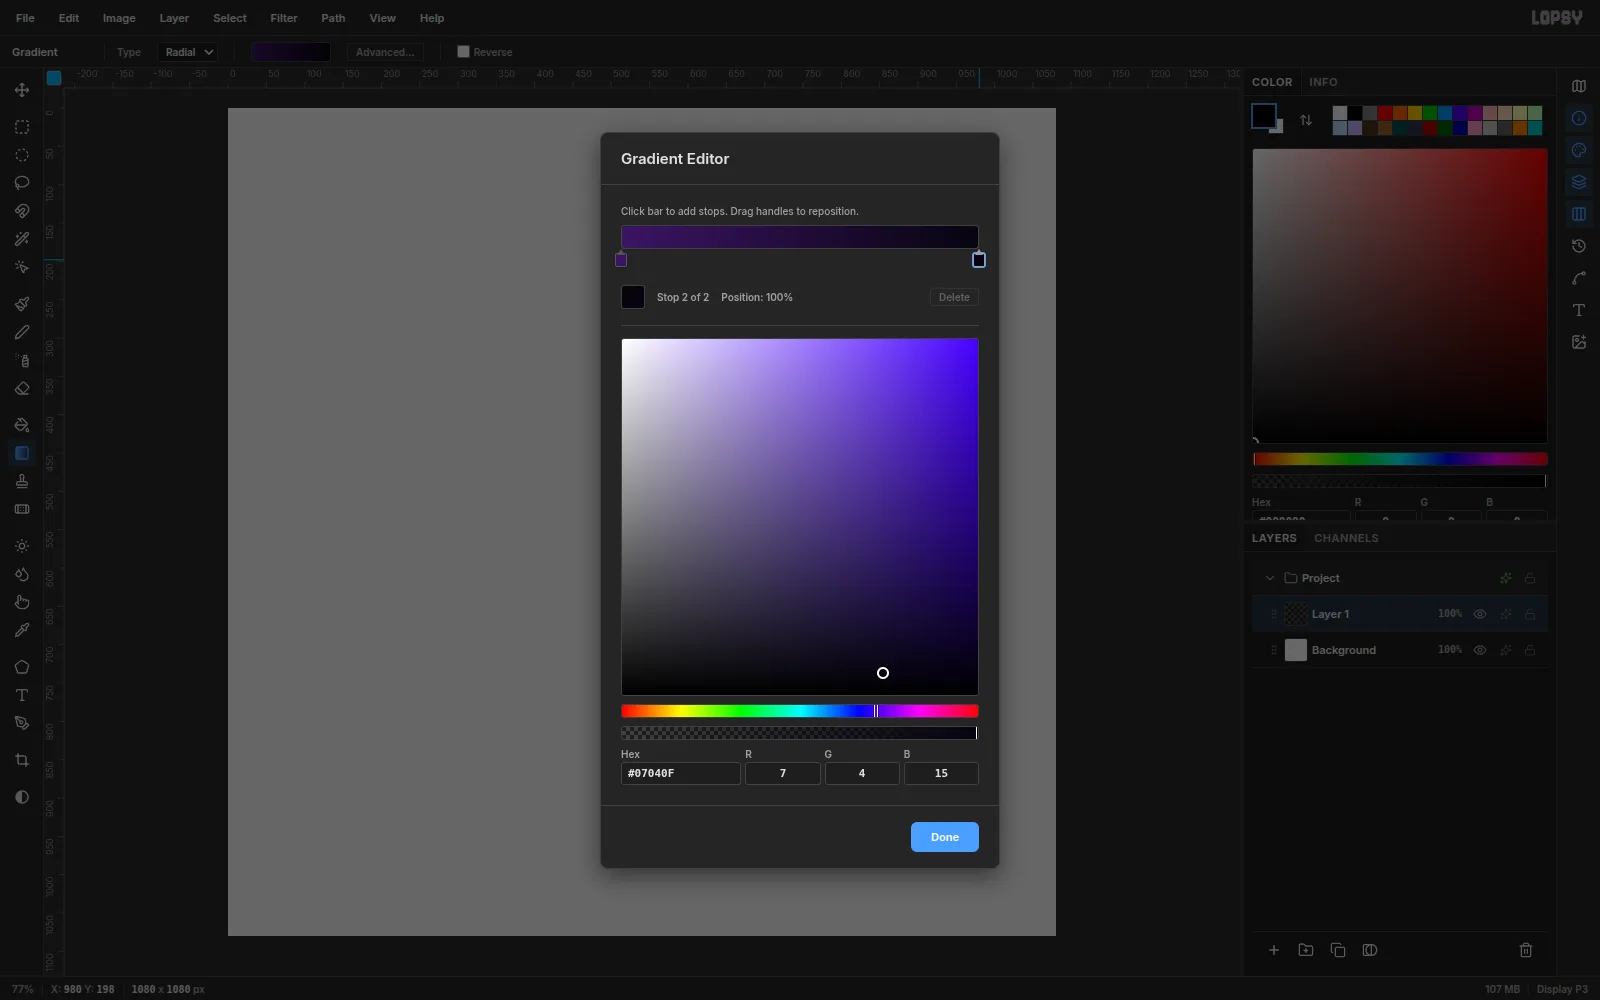Image resolution: width=1600 pixels, height=1000 pixels.
Task: Click opacity slider in Gradient Editor
Action: (x=800, y=733)
